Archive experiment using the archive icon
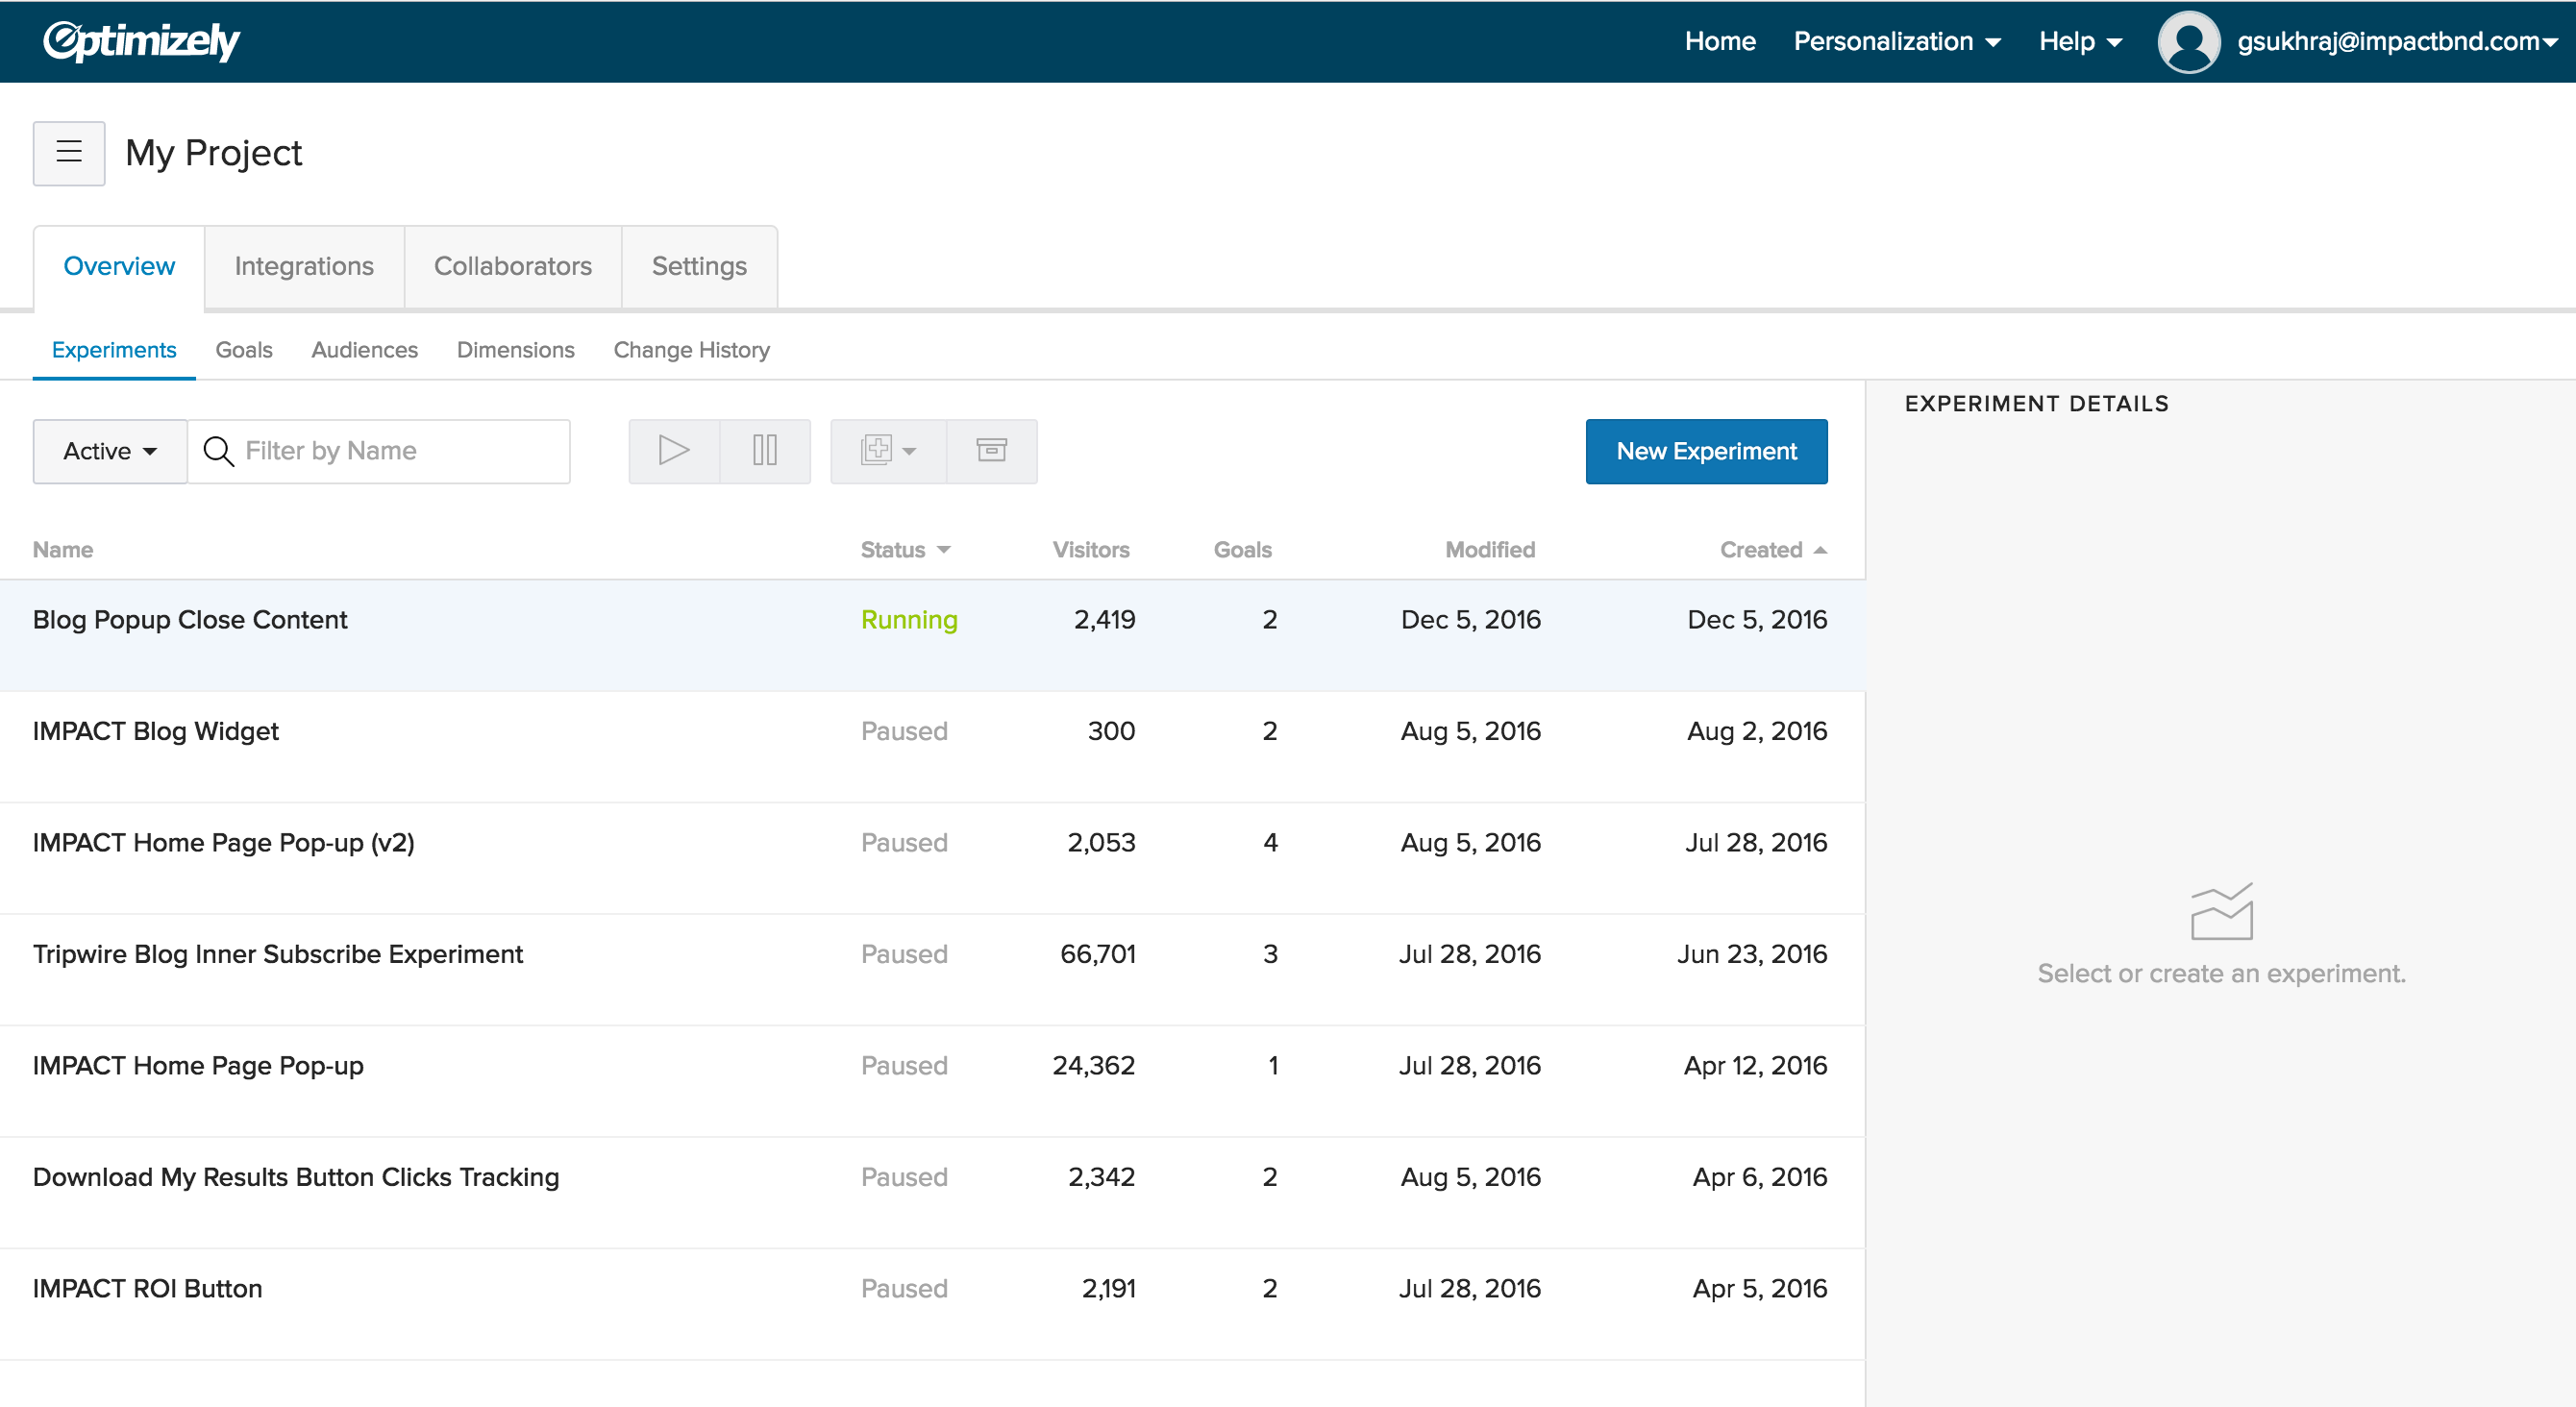 click(992, 451)
